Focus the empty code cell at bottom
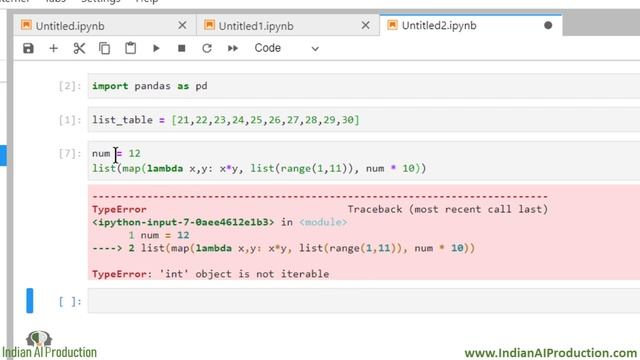Image resolution: width=640 pixels, height=360 pixels. pyautogui.click(x=364, y=301)
